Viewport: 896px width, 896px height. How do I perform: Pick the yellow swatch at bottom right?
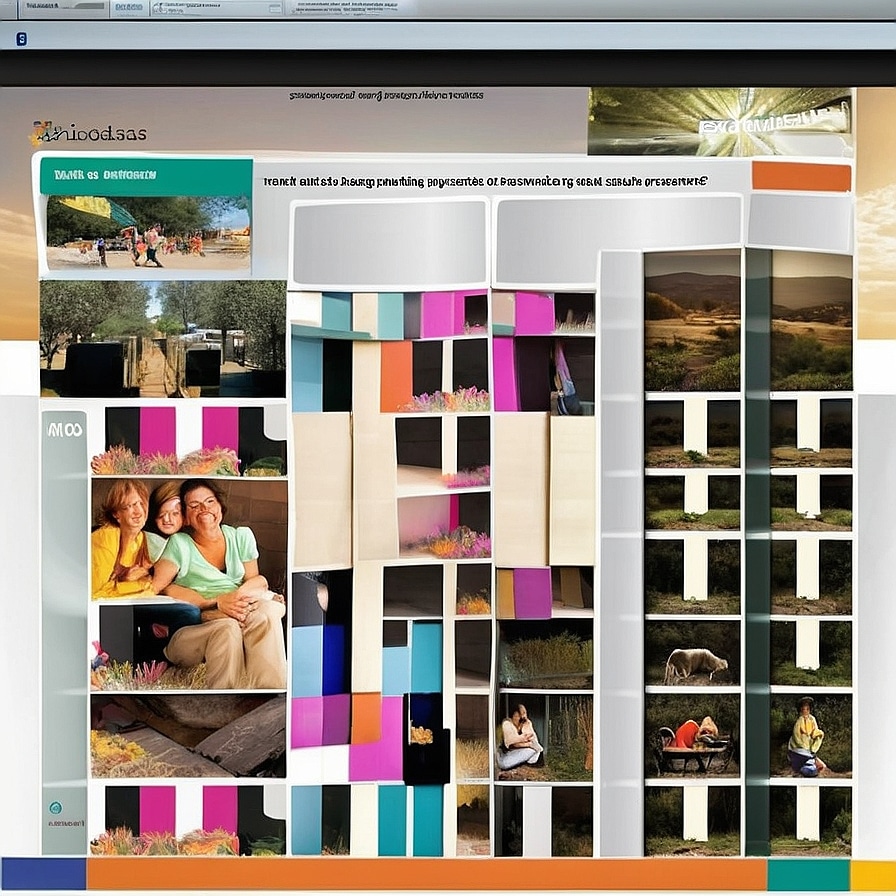873,874
